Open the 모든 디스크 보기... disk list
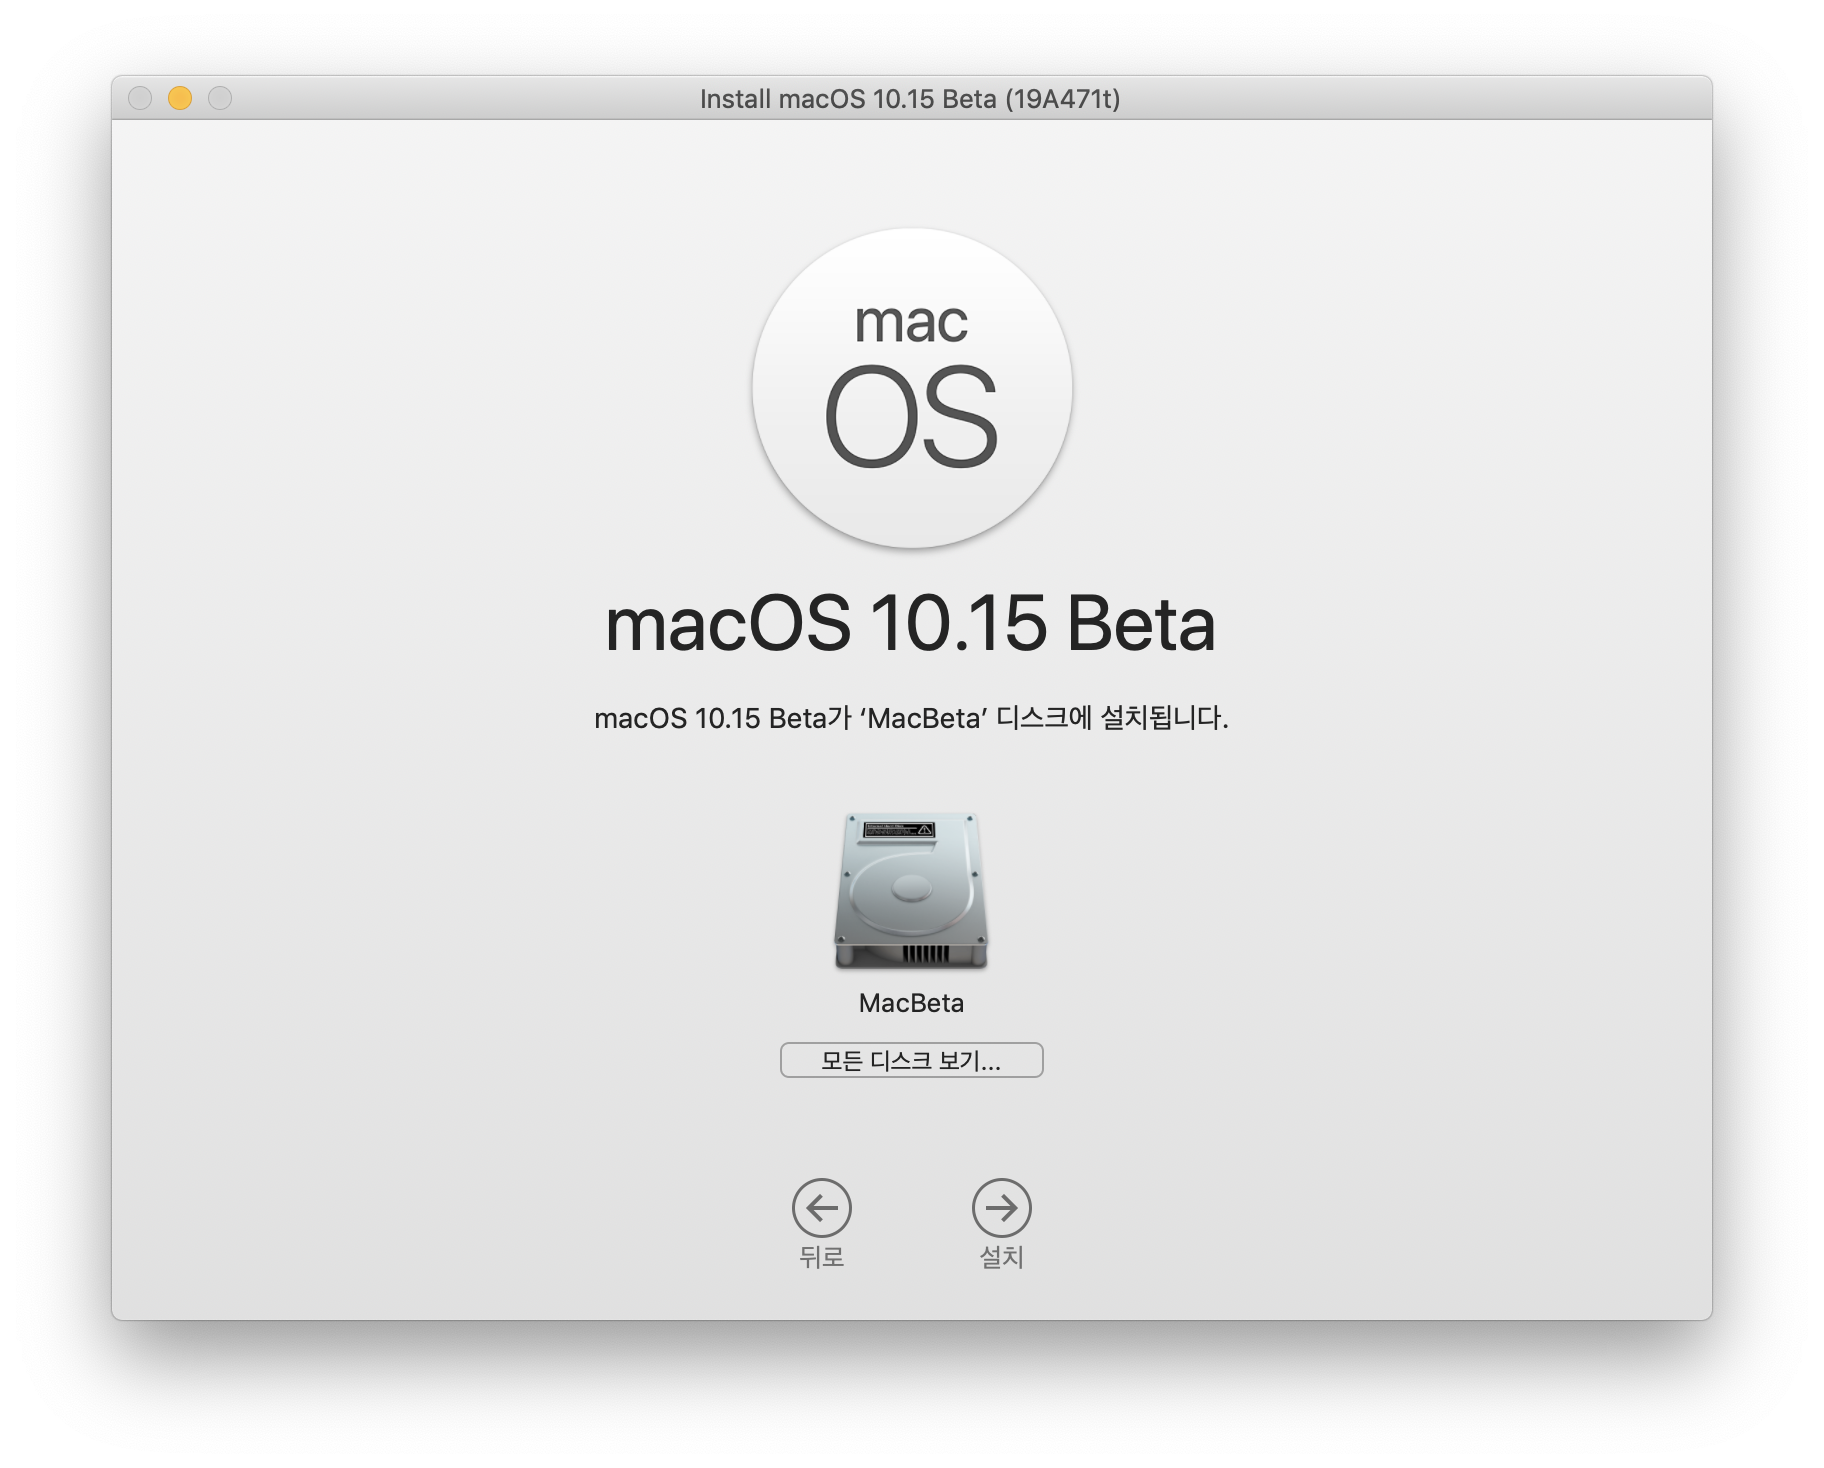 [911, 1060]
